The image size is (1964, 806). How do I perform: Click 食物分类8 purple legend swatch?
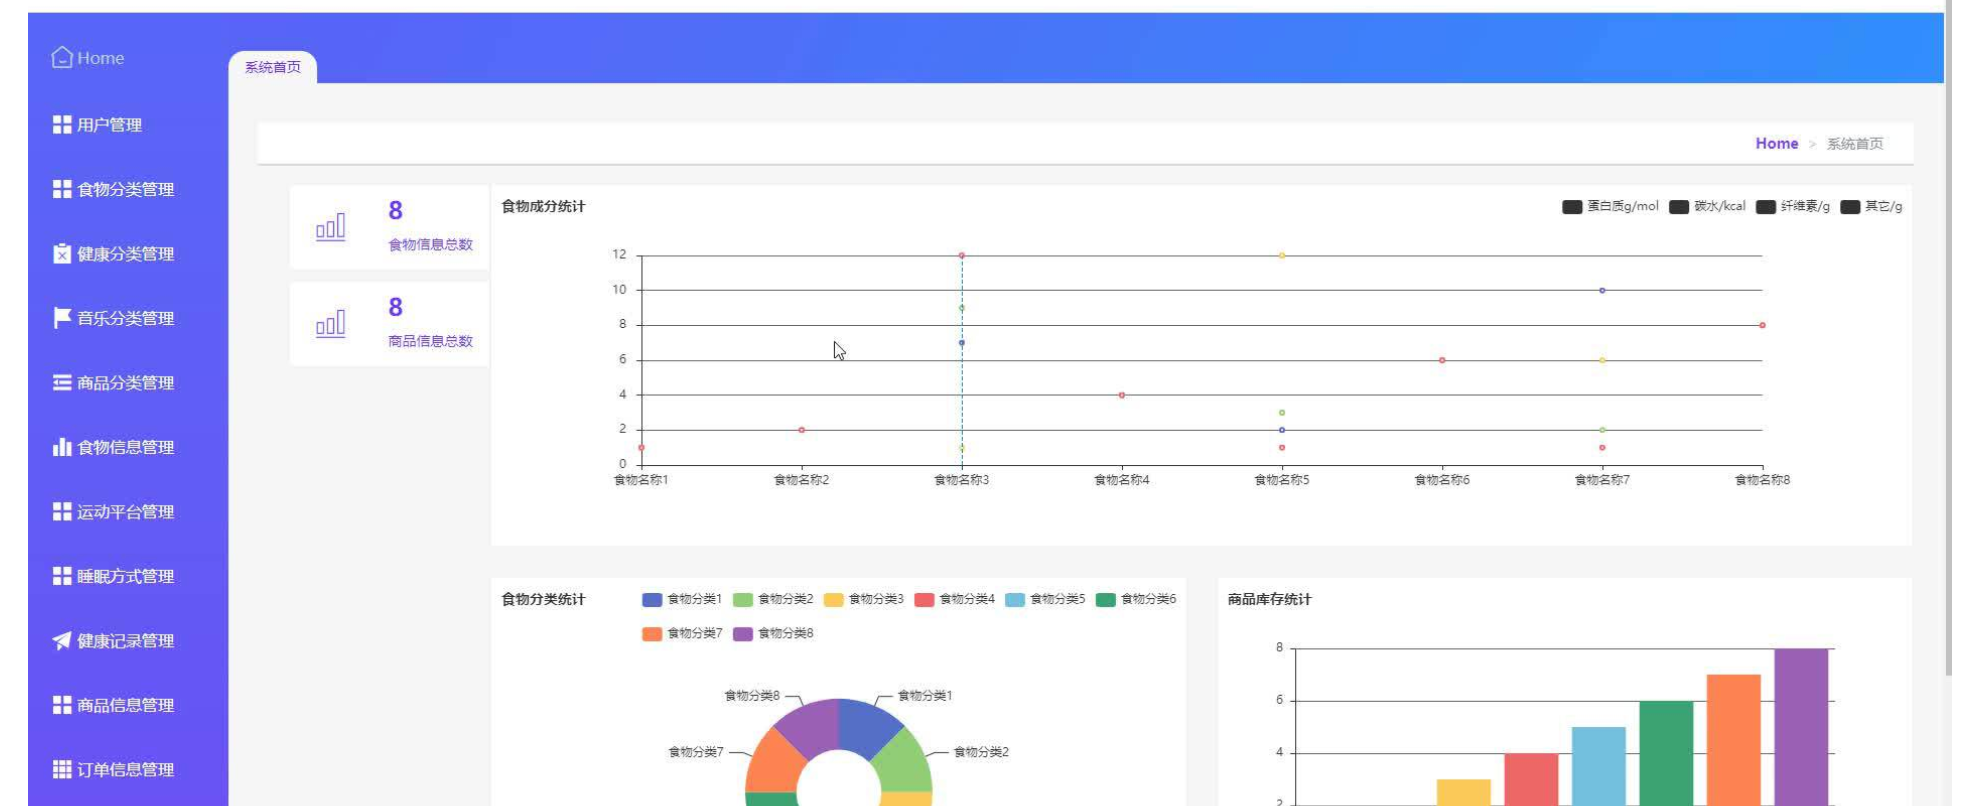coord(743,634)
